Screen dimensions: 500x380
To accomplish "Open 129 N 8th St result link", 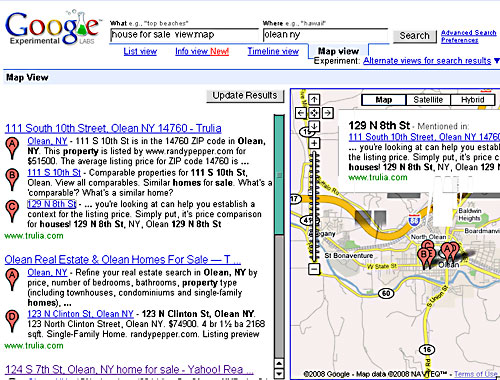I will [x=52, y=204].
